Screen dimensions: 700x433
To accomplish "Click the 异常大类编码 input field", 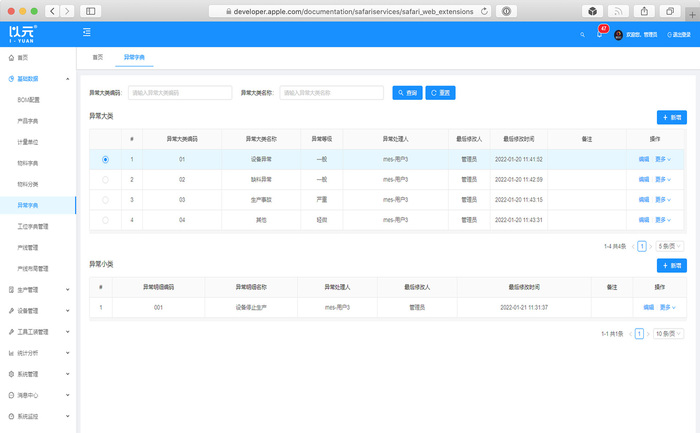I will tap(179, 92).
